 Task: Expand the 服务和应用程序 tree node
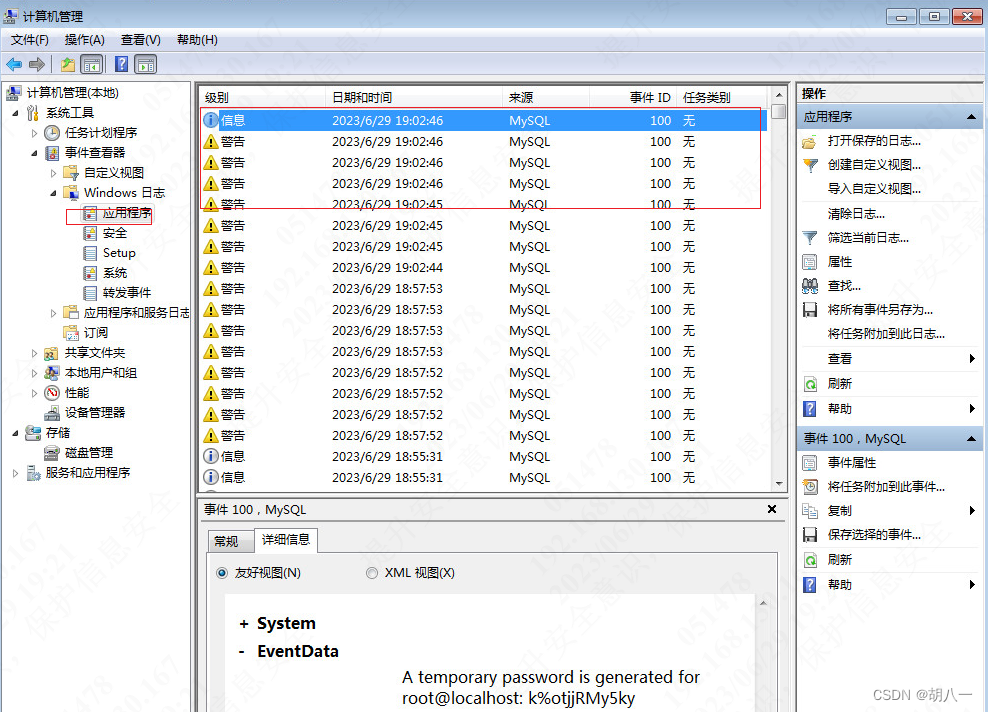(x=15, y=473)
